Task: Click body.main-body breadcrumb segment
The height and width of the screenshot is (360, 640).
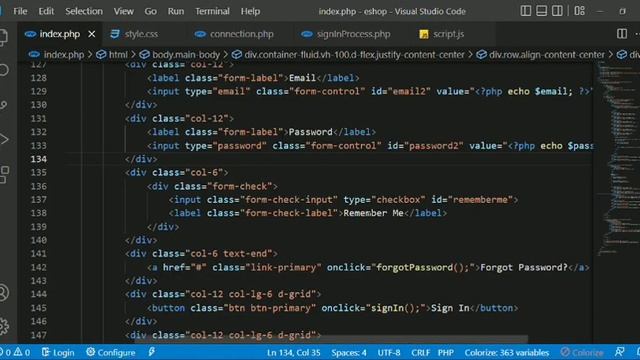Action: tap(180, 55)
